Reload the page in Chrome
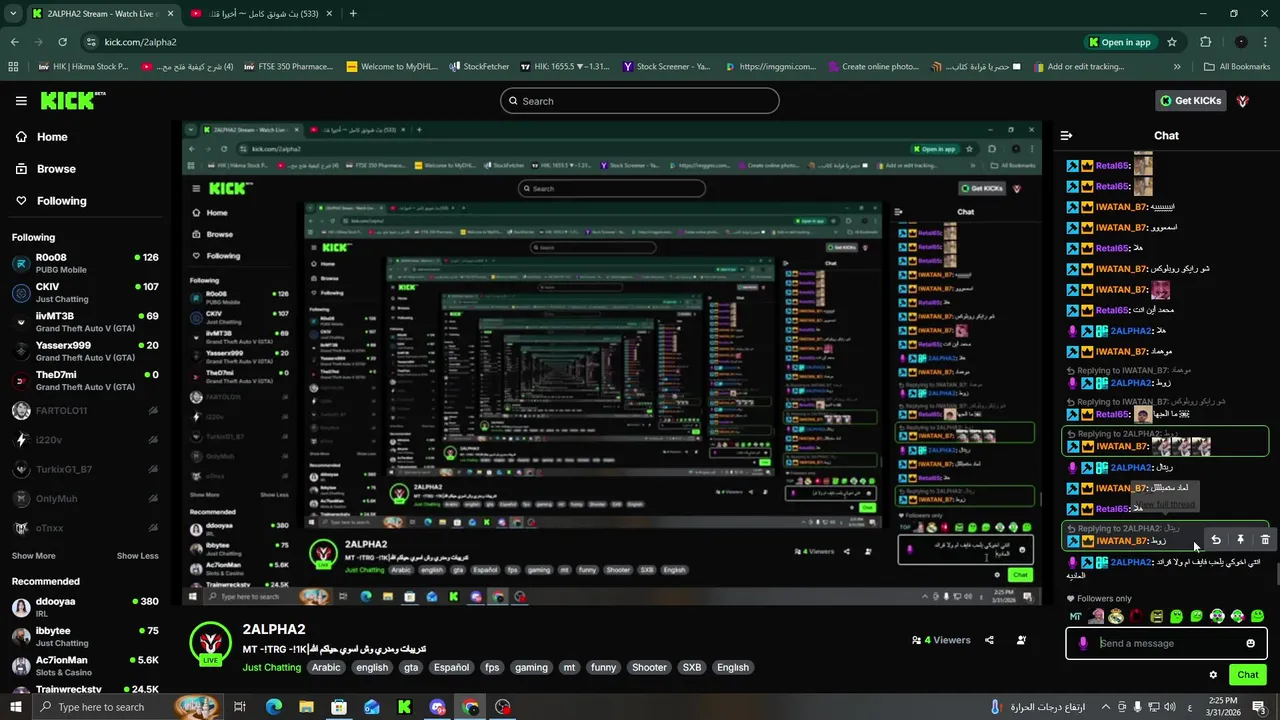1280x720 pixels. tap(62, 42)
